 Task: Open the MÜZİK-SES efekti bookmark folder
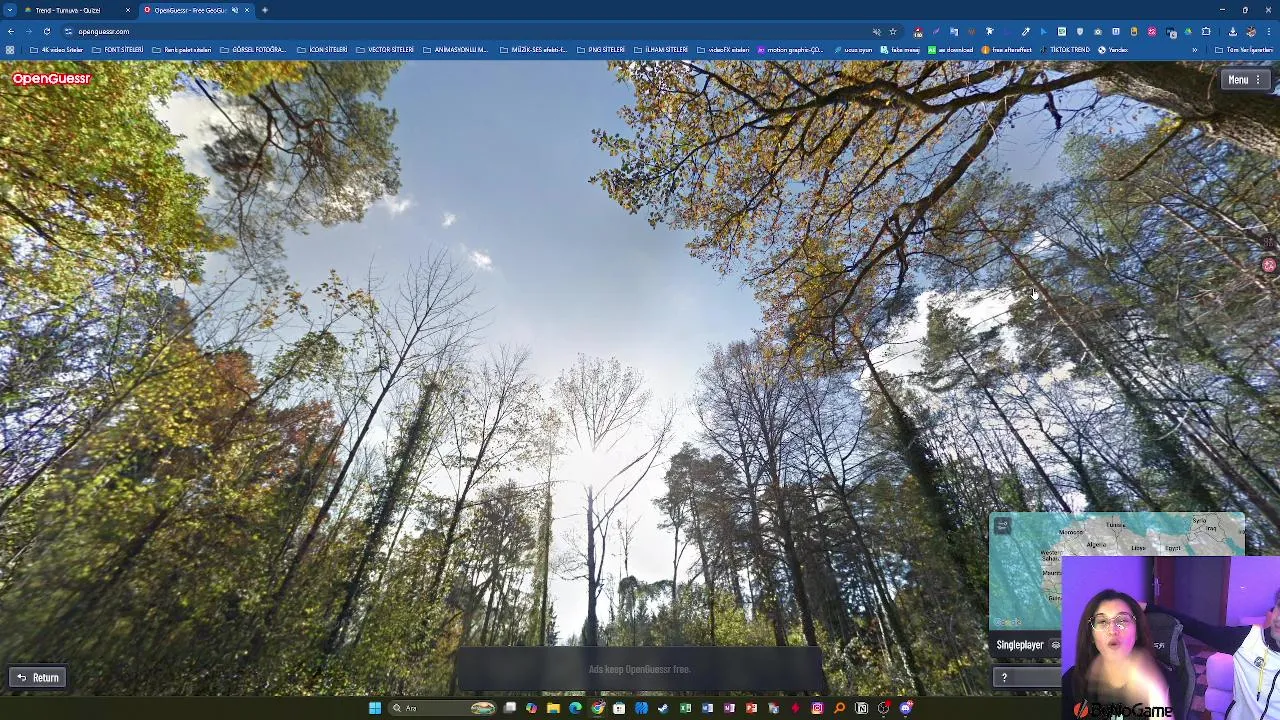(533, 50)
